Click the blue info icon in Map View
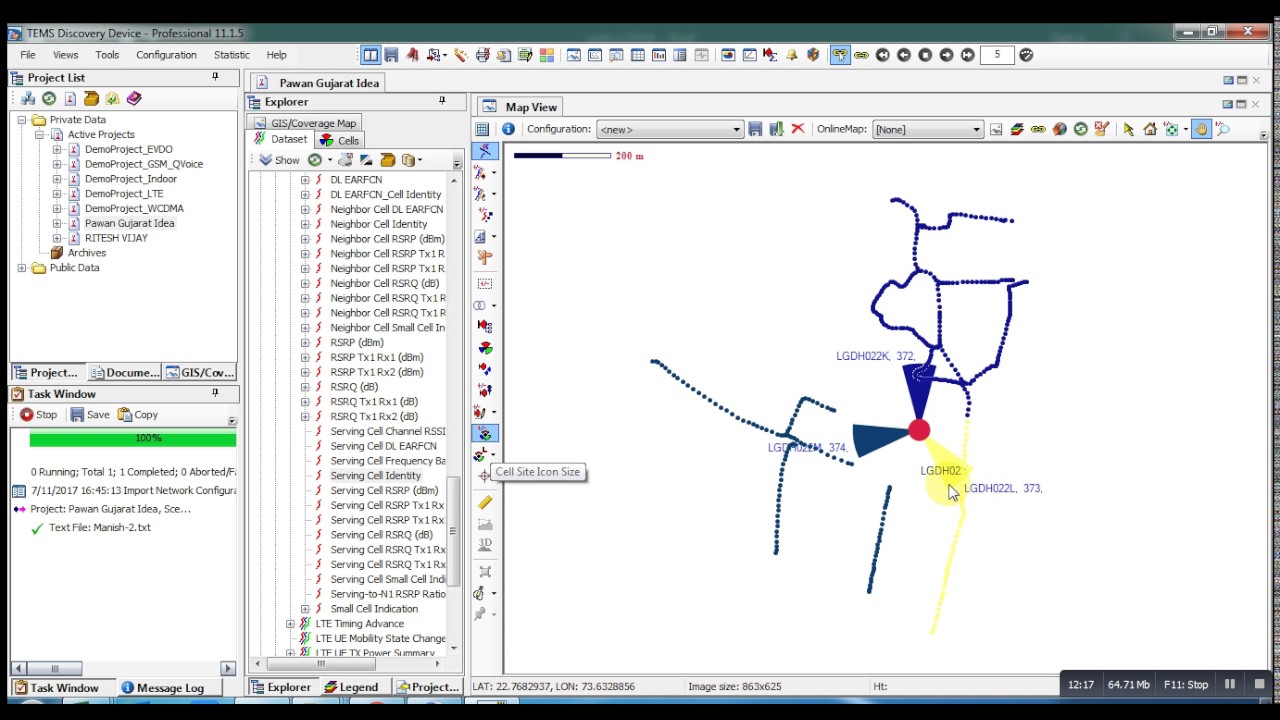Viewport: 1280px width, 720px height. [508, 129]
